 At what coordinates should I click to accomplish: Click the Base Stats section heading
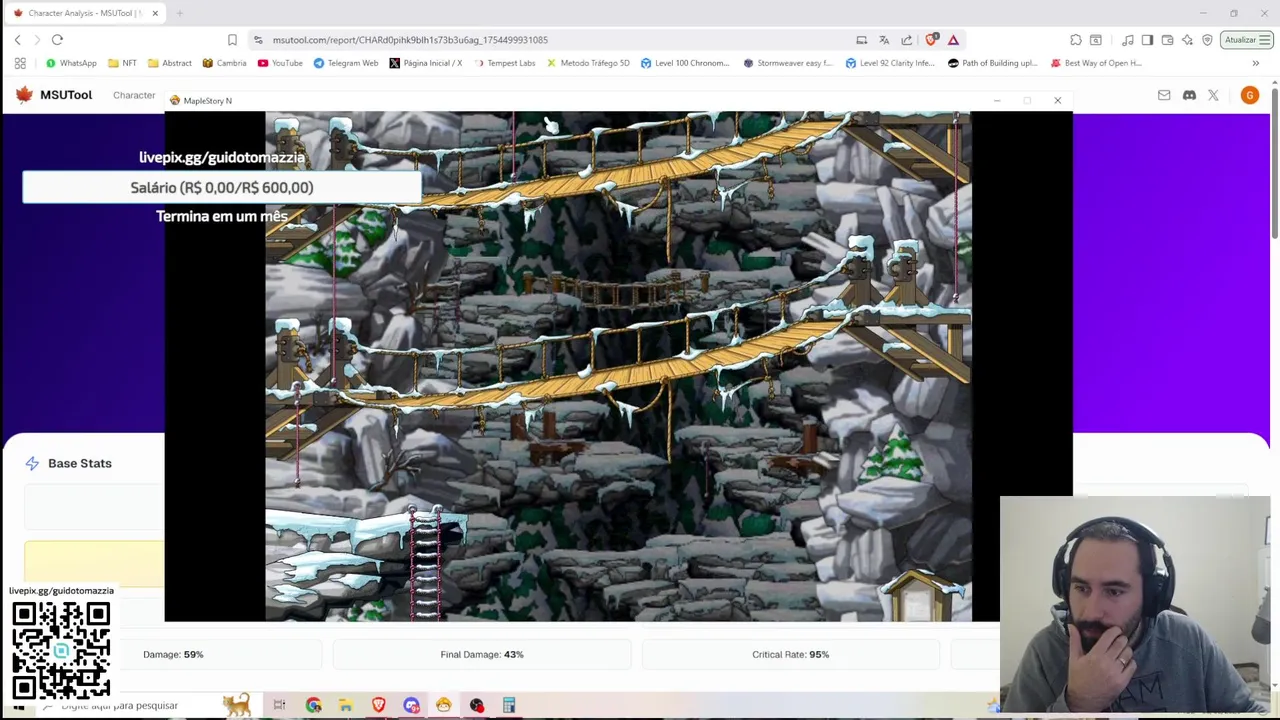(x=80, y=464)
